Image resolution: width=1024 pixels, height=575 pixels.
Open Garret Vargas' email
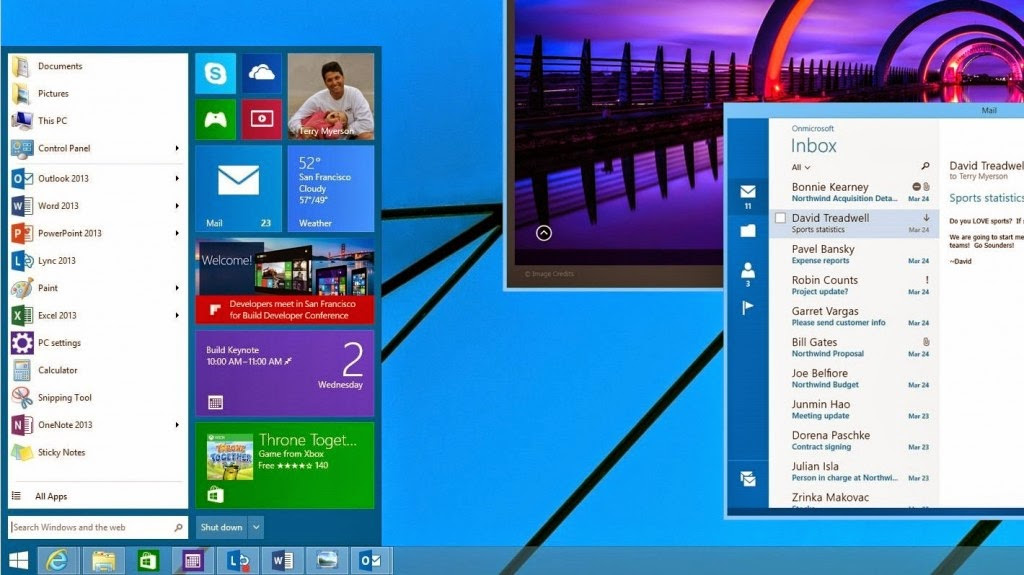[x=854, y=316]
